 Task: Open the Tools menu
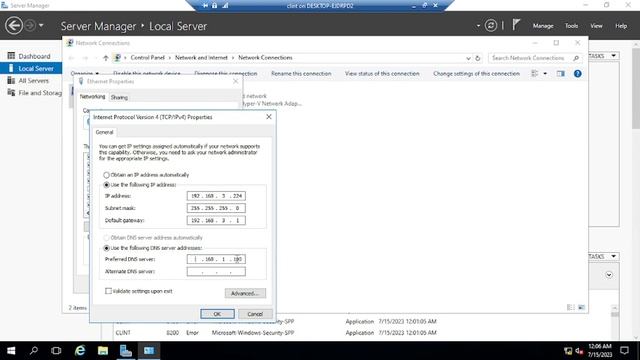pyautogui.click(x=571, y=26)
